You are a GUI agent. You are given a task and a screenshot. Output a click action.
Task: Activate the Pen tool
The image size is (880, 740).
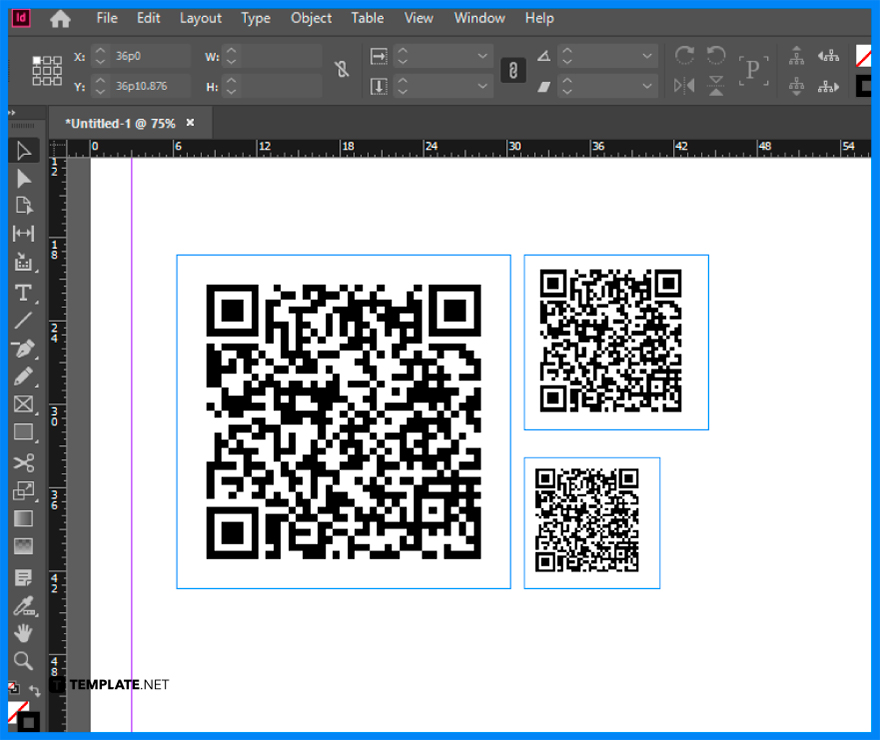[24, 348]
